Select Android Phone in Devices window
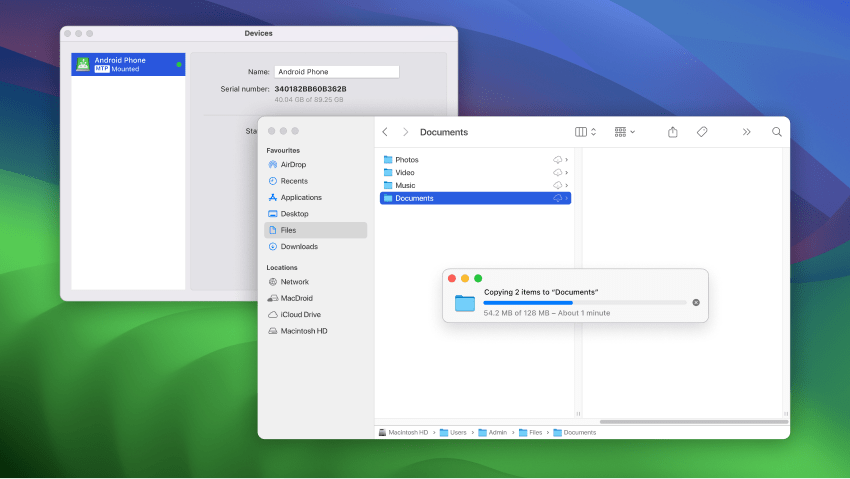Viewport: 850px width, 479px height. pyautogui.click(x=128, y=64)
